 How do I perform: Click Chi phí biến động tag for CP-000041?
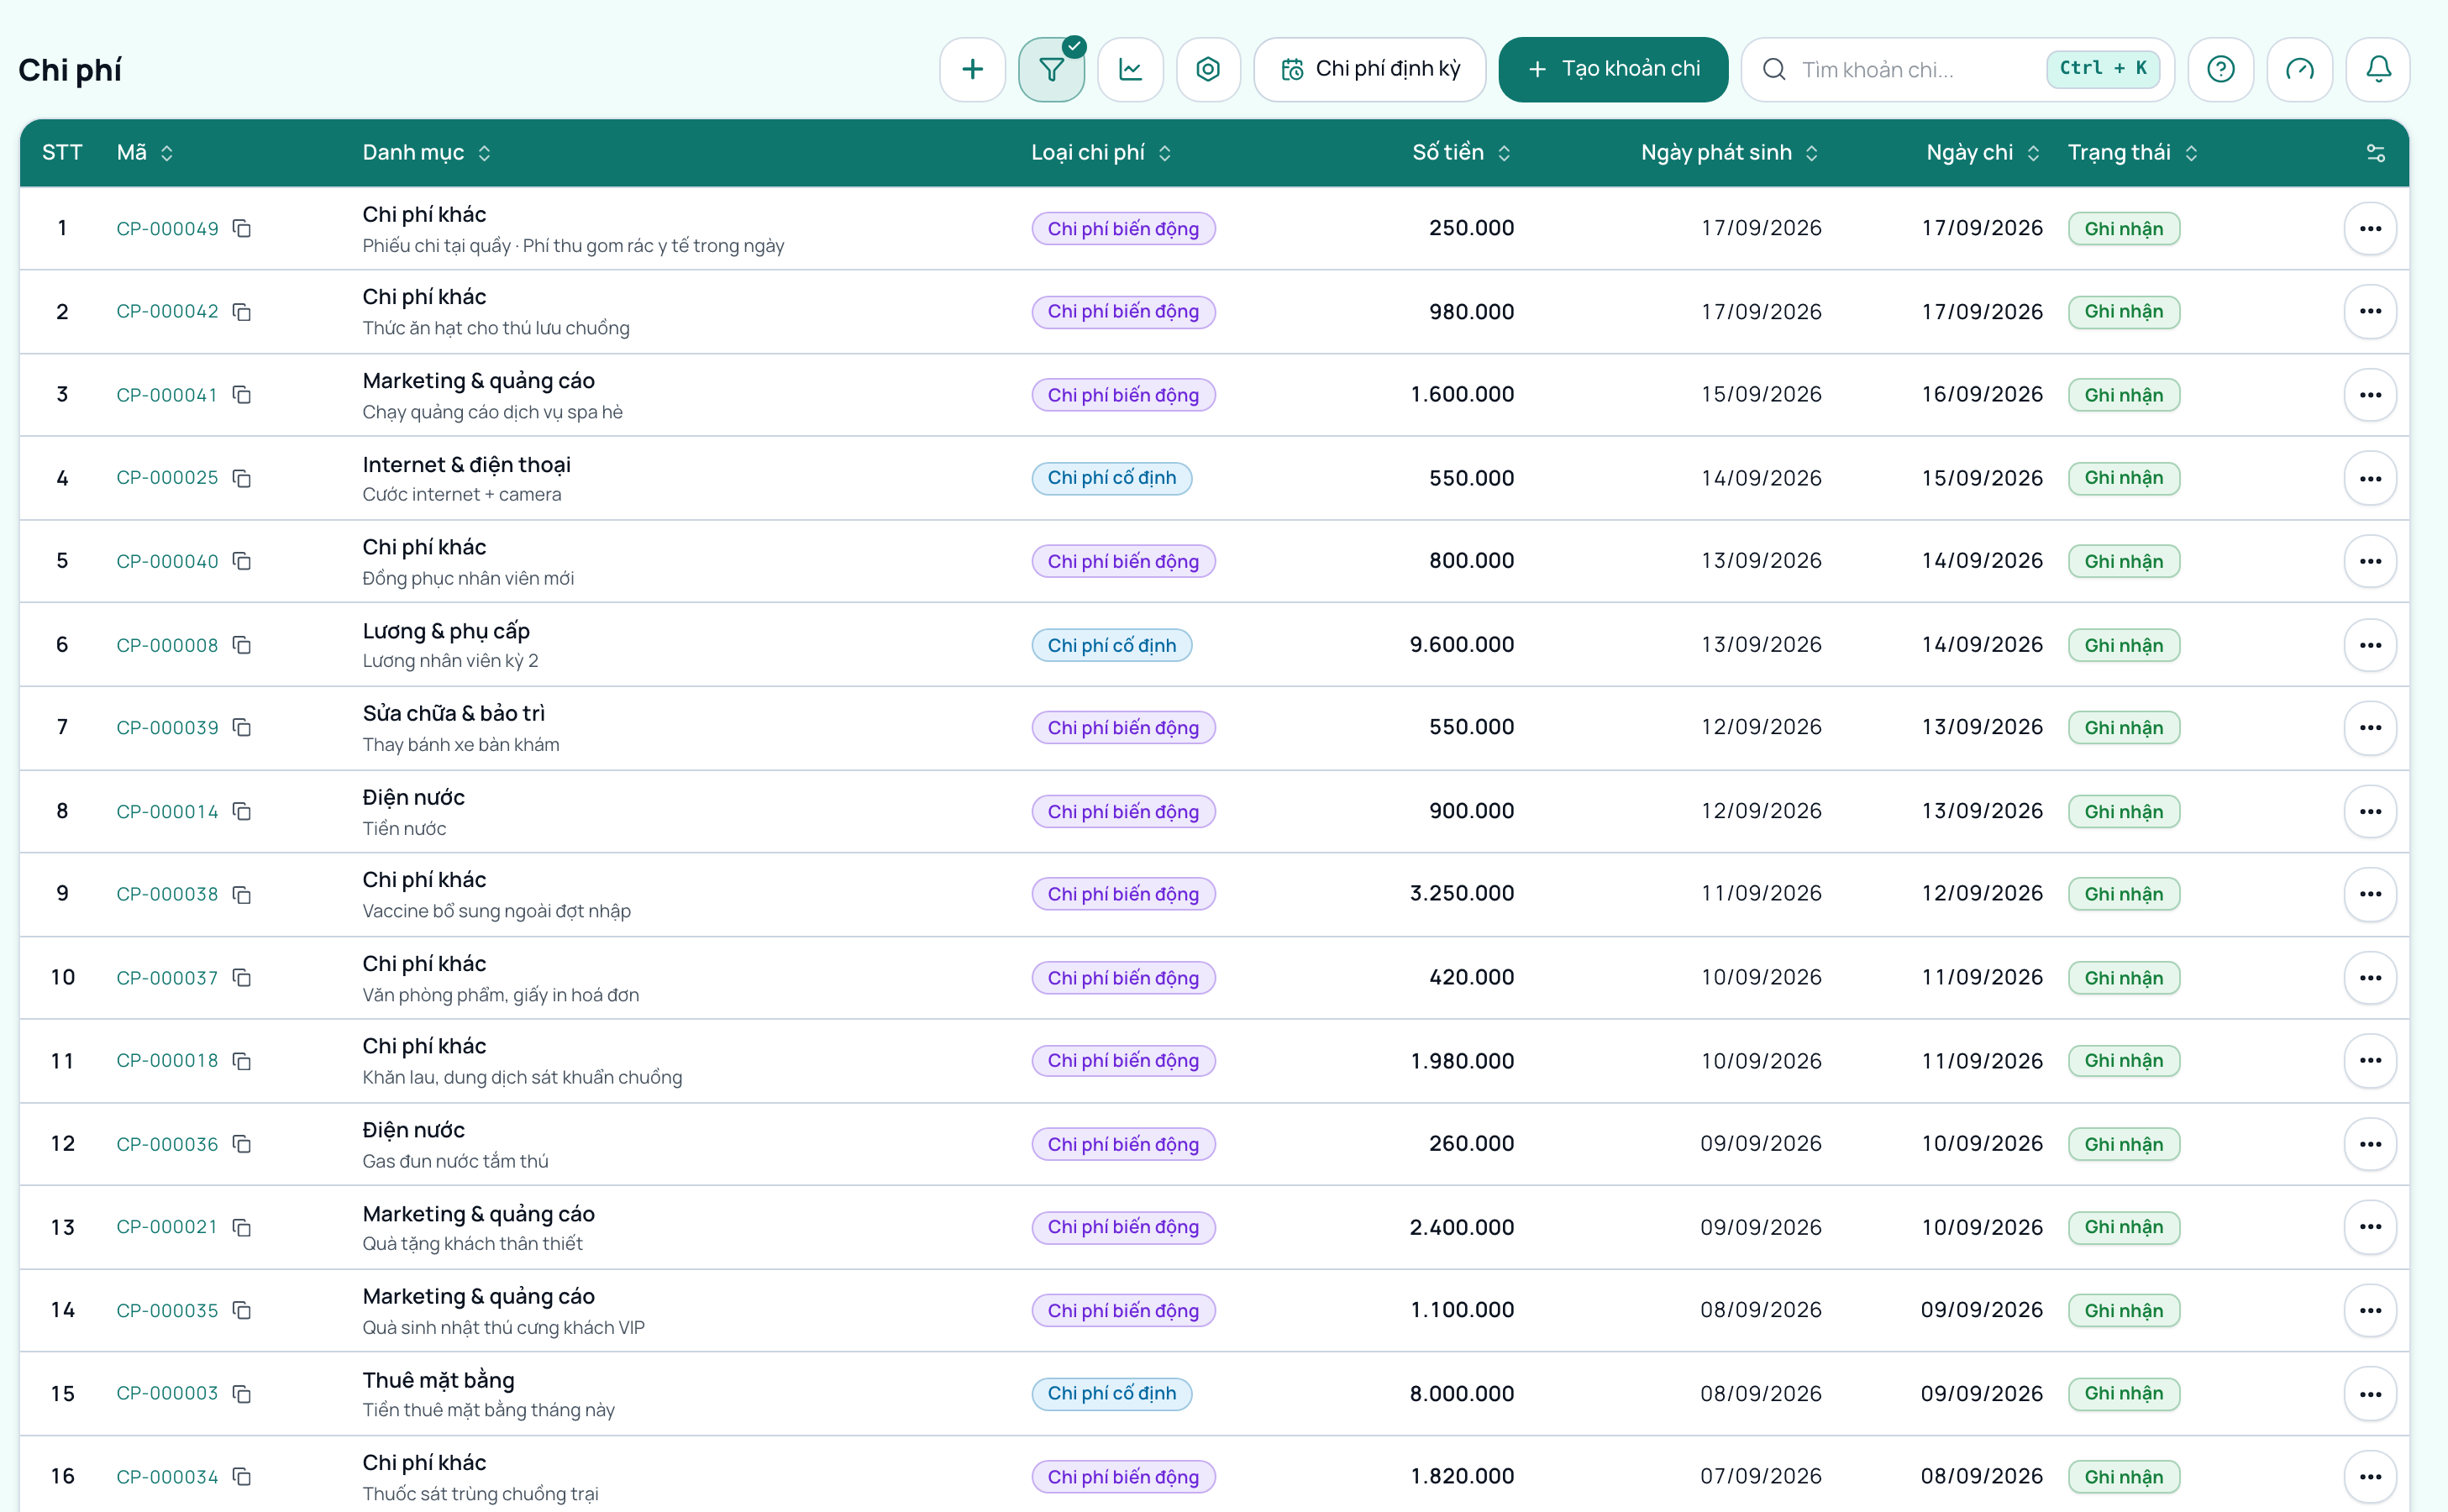(x=1123, y=395)
